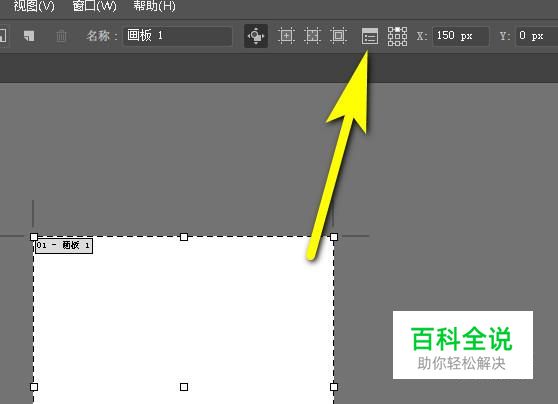Click the artboard's top-right corner handle
Image resolution: width=558 pixels, height=404 pixels.
click(x=334, y=237)
